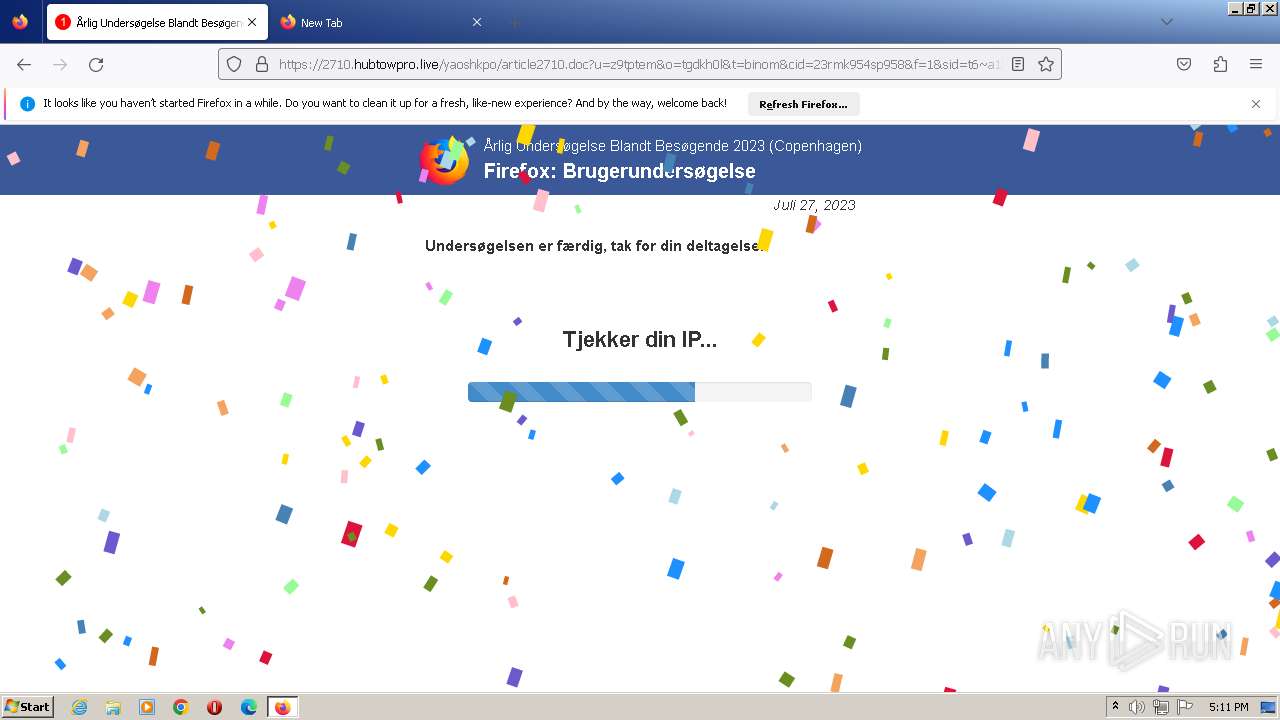The image size is (1280, 720).
Task: Open the Firefox hamburger menu
Action: (1256, 64)
